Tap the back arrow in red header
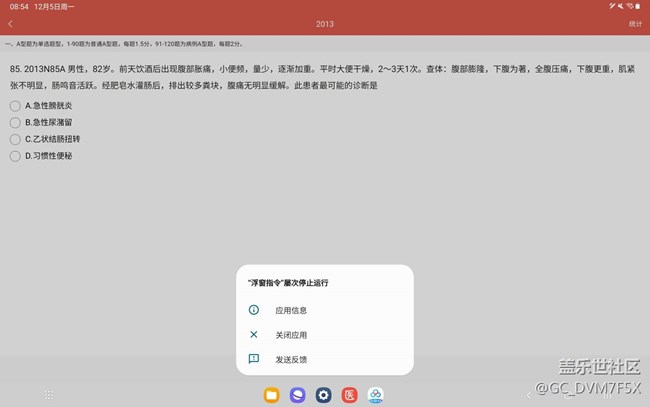 tap(10, 23)
